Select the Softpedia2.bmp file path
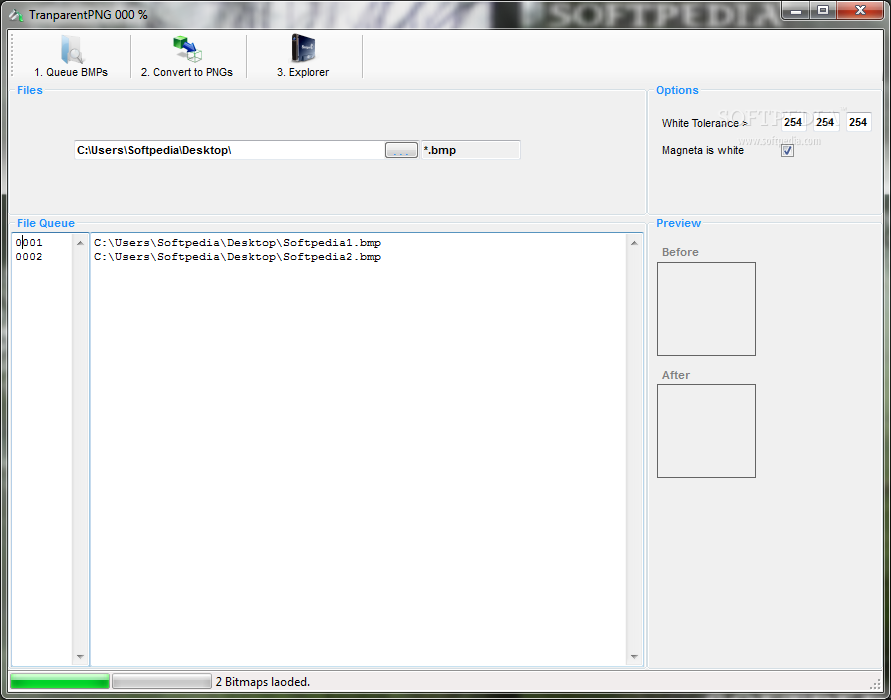The width and height of the screenshot is (891, 700). (238, 257)
